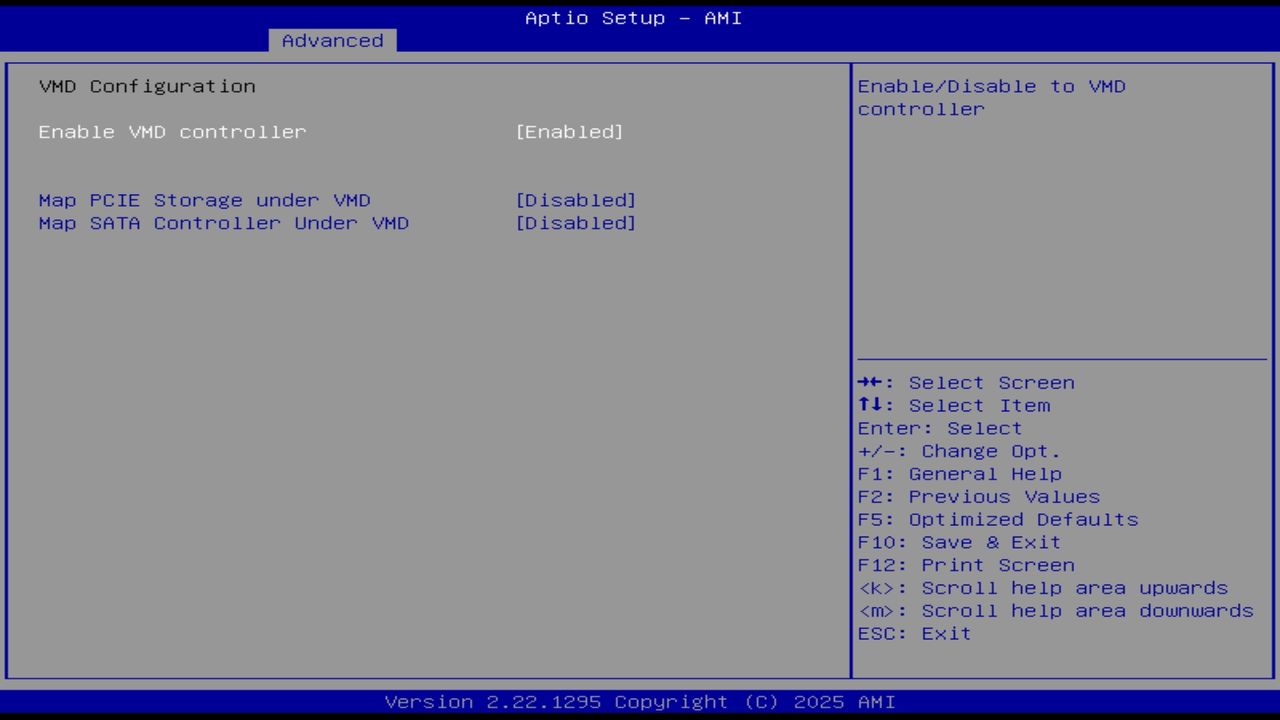This screenshot has height=720, width=1280.
Task: Click the VMD controller help description text
Action: pos(991,97)
